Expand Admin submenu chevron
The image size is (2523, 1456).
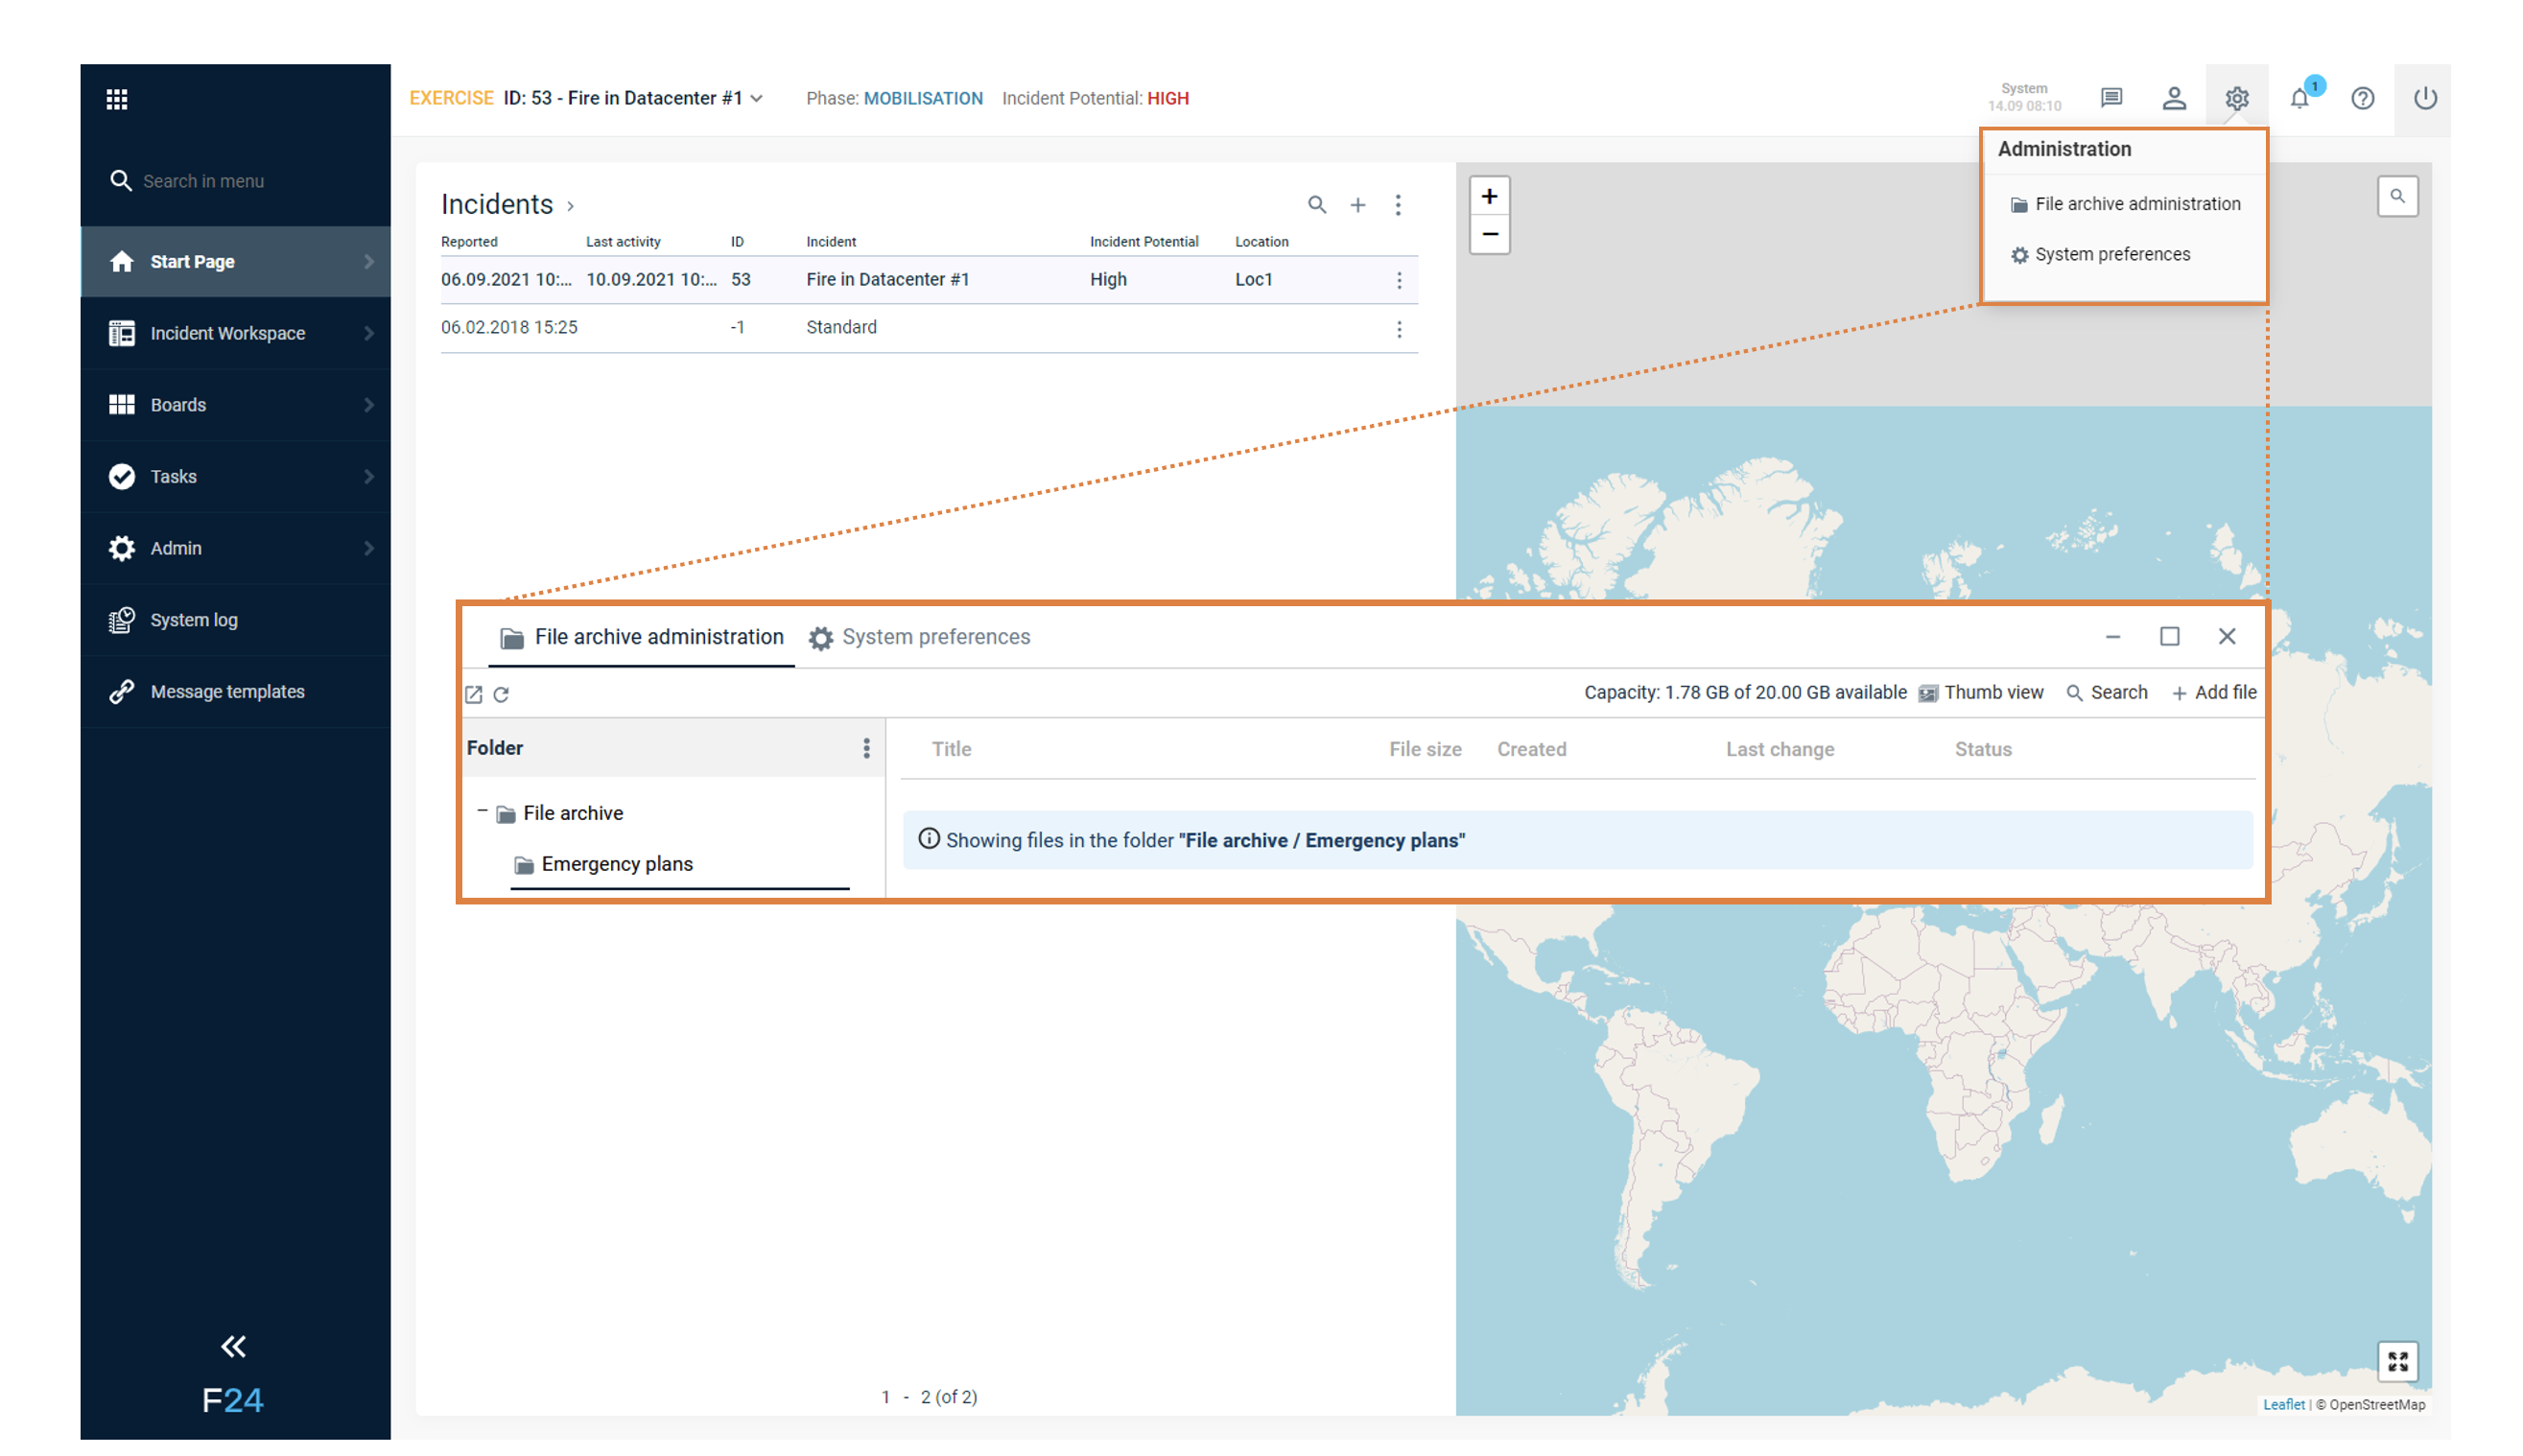369,548
